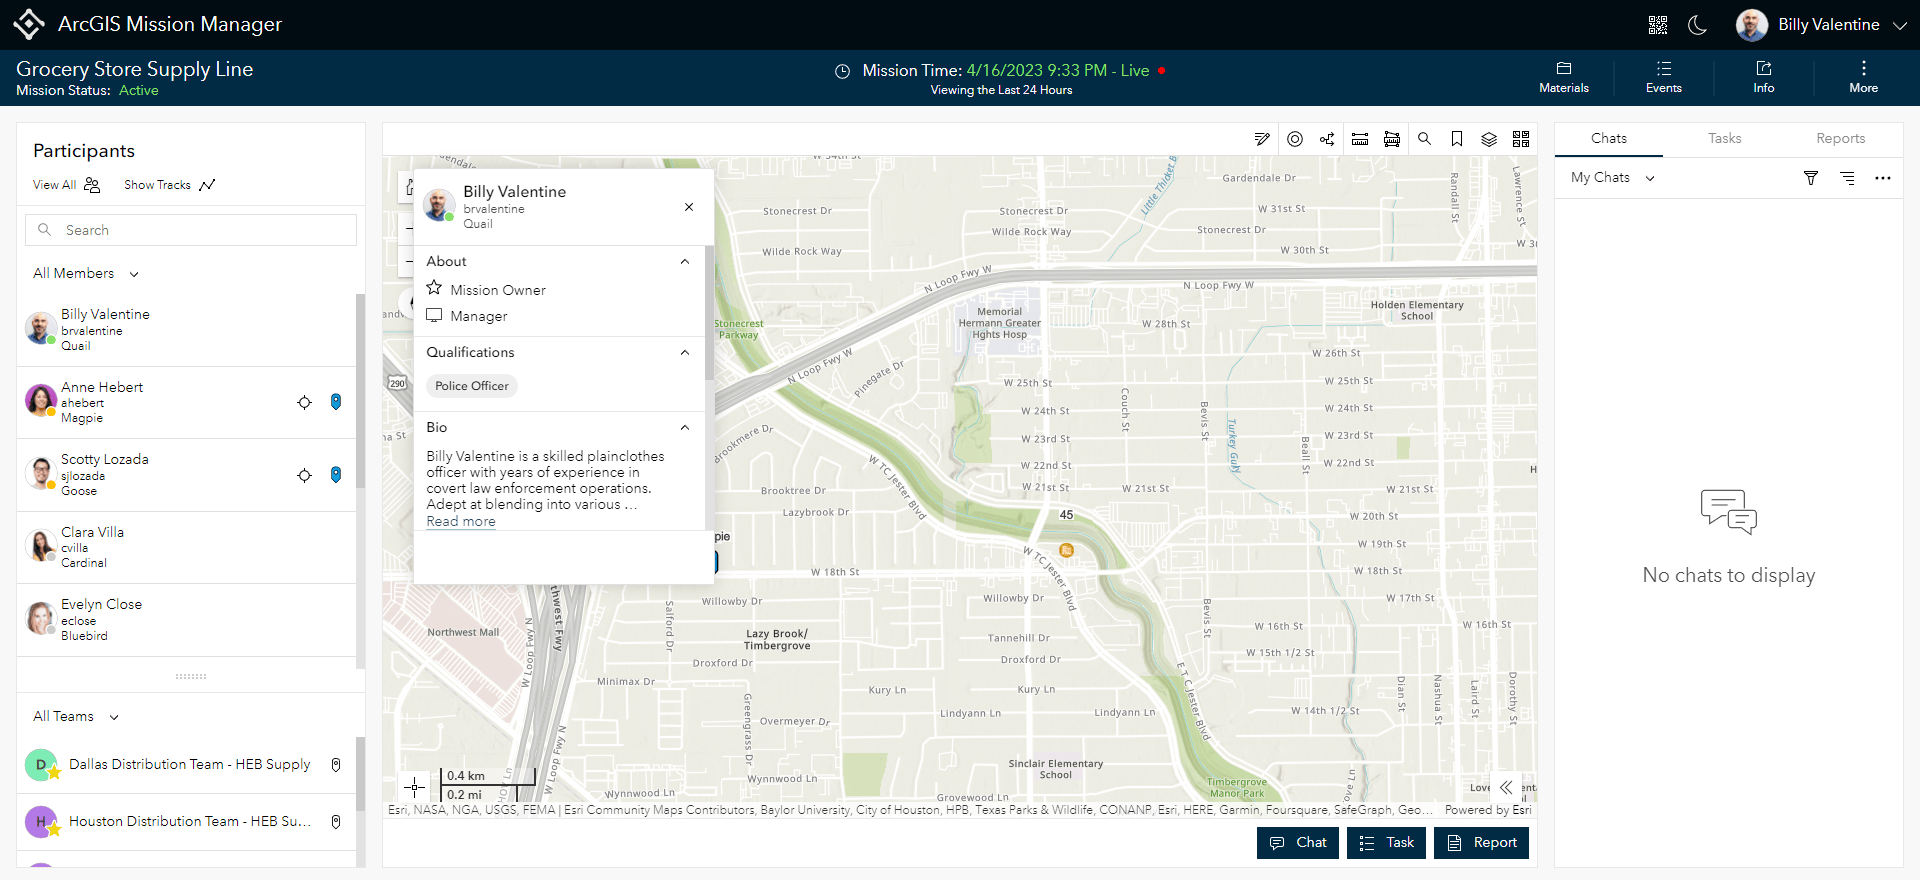
Task: Open the map layers list
Action: [1489, 139]
